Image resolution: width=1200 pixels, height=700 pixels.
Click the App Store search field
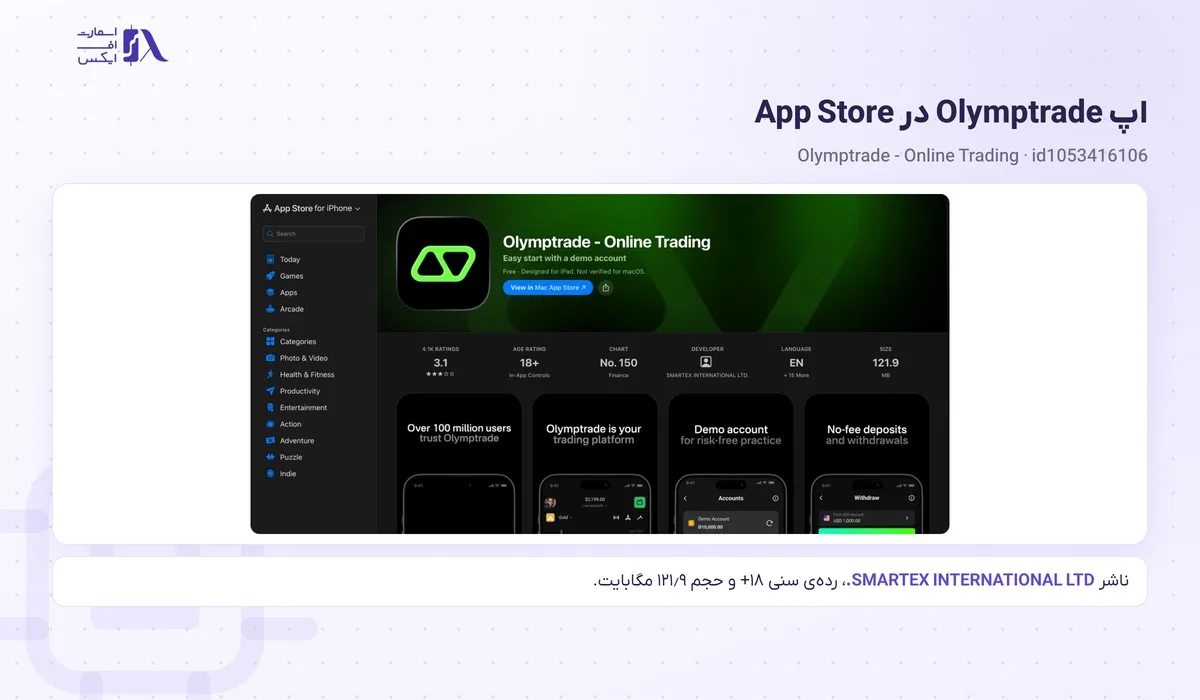pos(313,234)
